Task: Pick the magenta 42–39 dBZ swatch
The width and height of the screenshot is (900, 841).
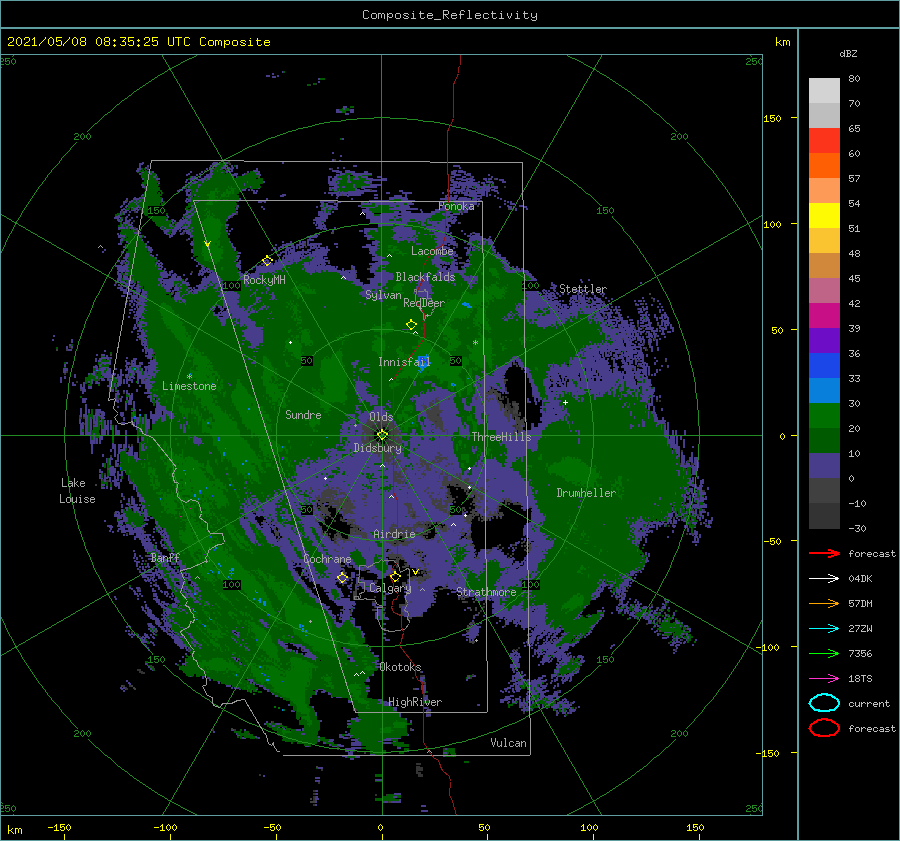Action: (824, 316)
